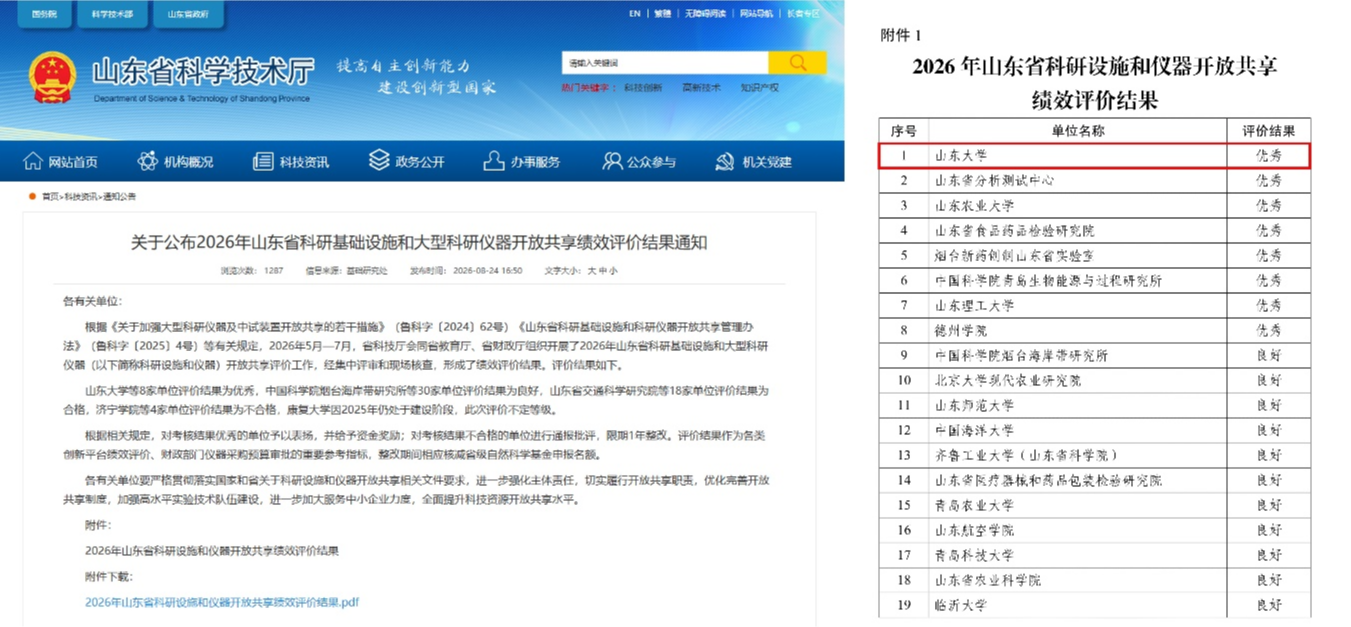Click the people icon beside 公众参与

[x=612, y=161]
